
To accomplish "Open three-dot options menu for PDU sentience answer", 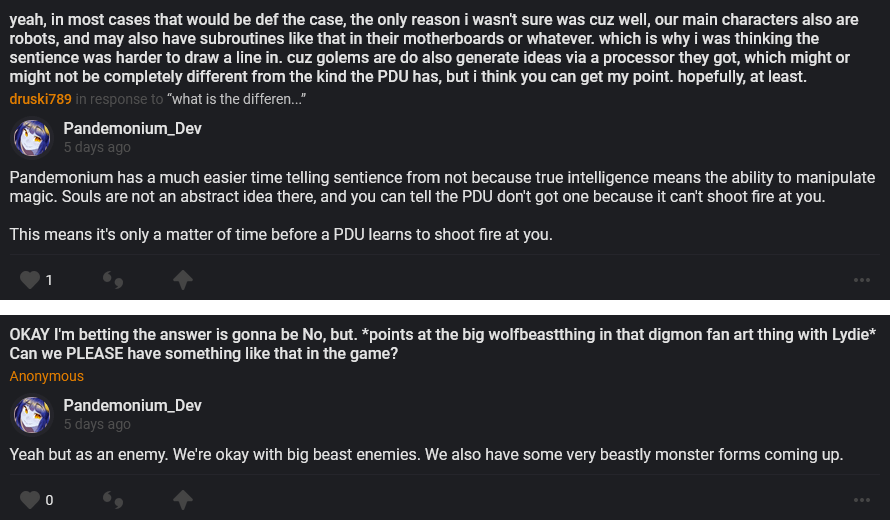I will [862, 280].
